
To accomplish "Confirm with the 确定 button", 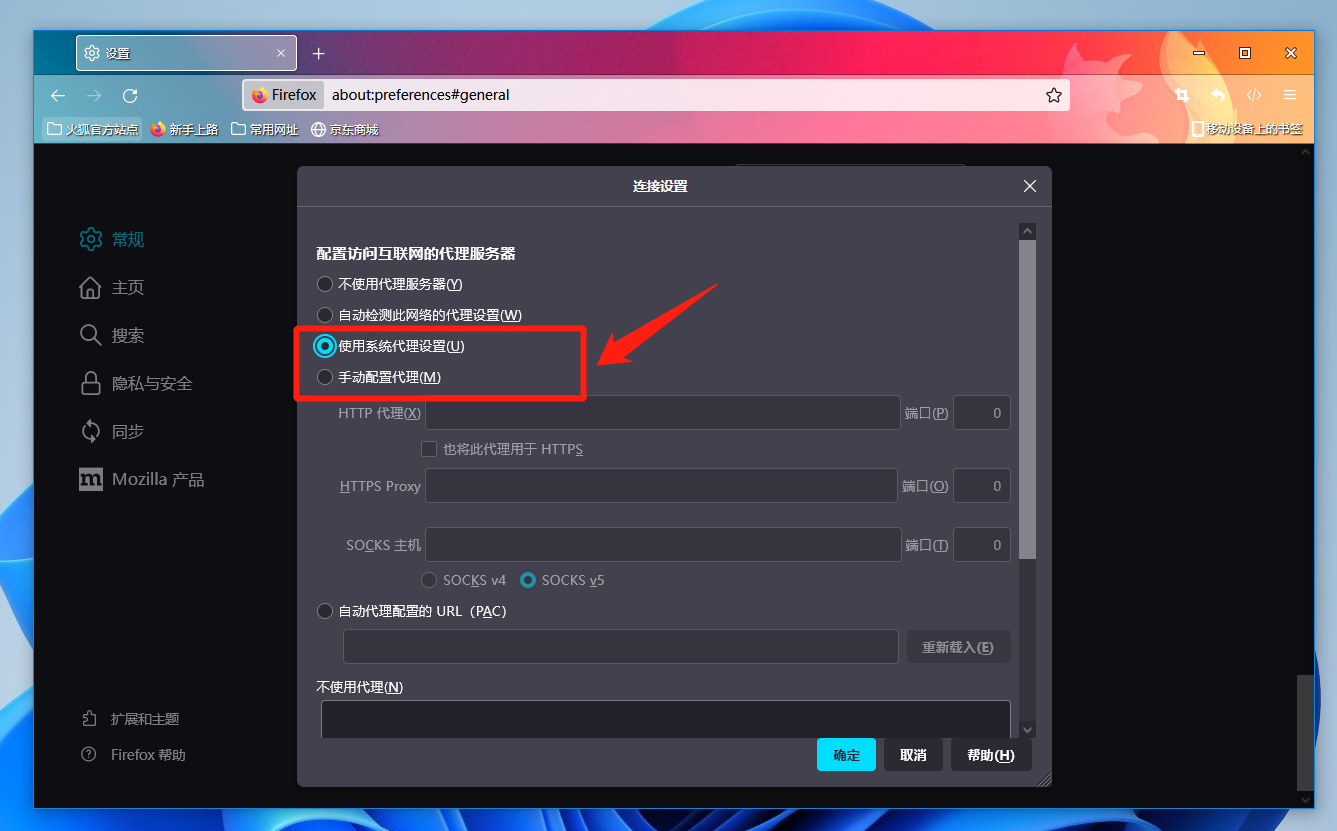I will (x=846, y=755).
